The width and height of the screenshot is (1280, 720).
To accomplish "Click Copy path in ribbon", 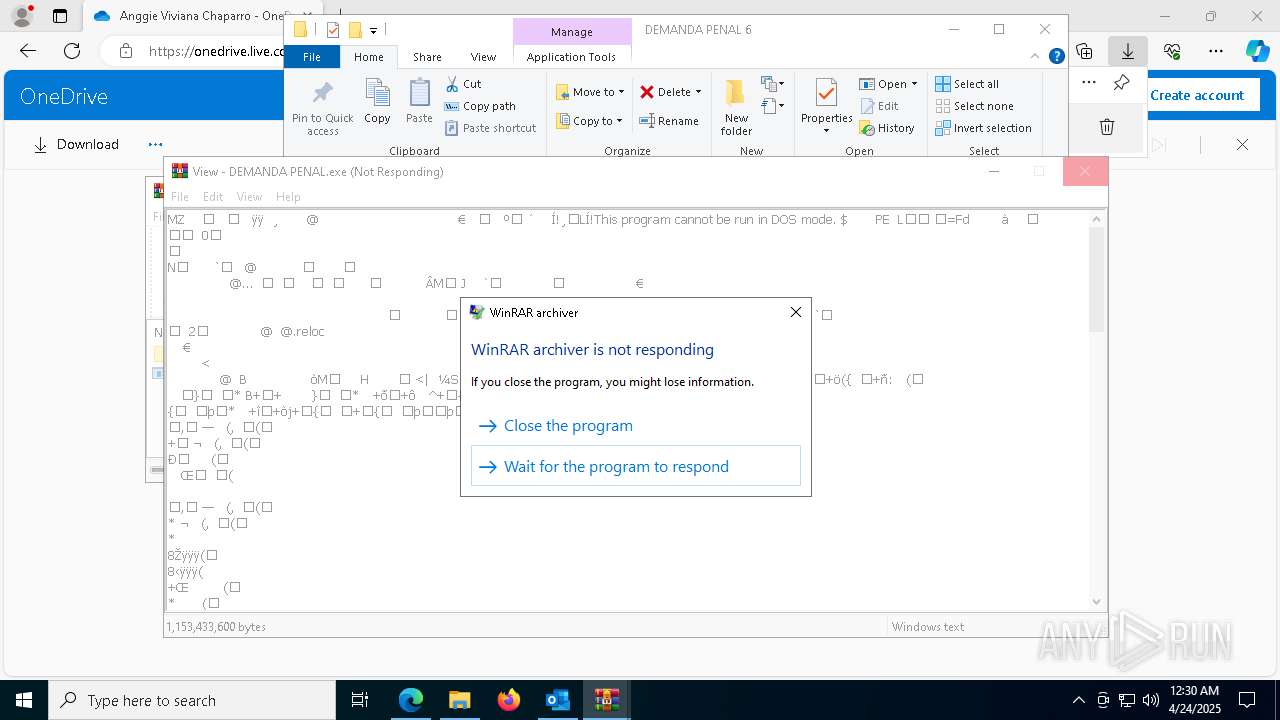I will tap(480, 106).
